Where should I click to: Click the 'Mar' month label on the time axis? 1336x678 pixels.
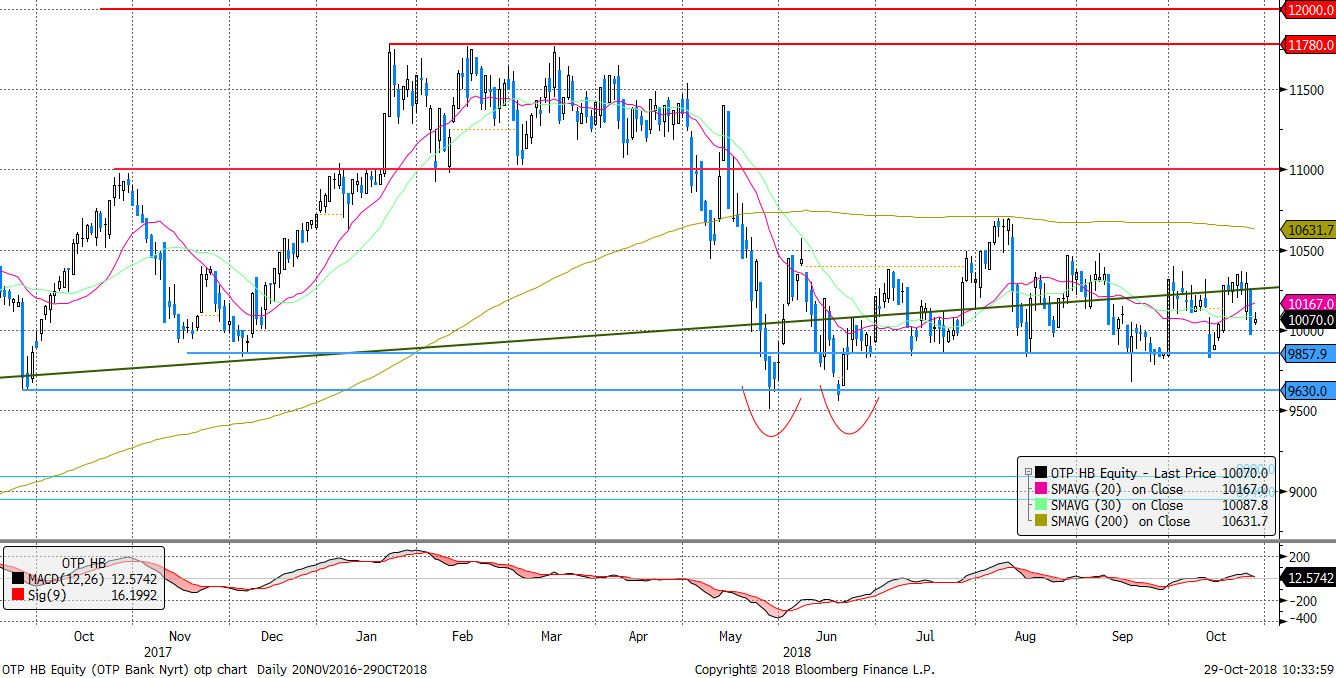(x=552, y=635)
